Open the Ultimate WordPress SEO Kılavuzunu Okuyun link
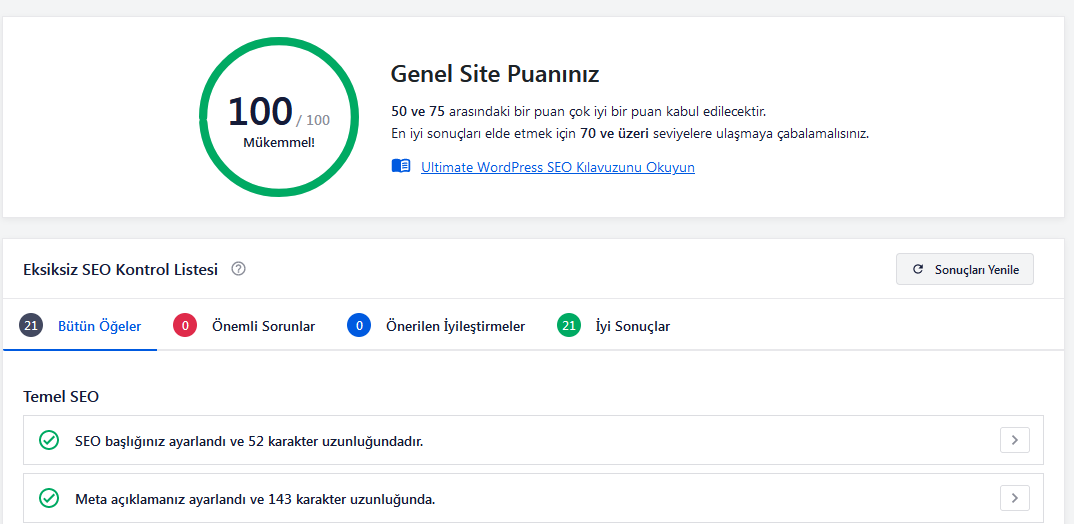1074x524 pixels. [558, 167]
